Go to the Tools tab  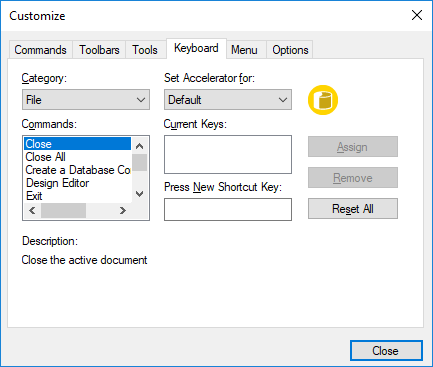[x=145, y=50]
